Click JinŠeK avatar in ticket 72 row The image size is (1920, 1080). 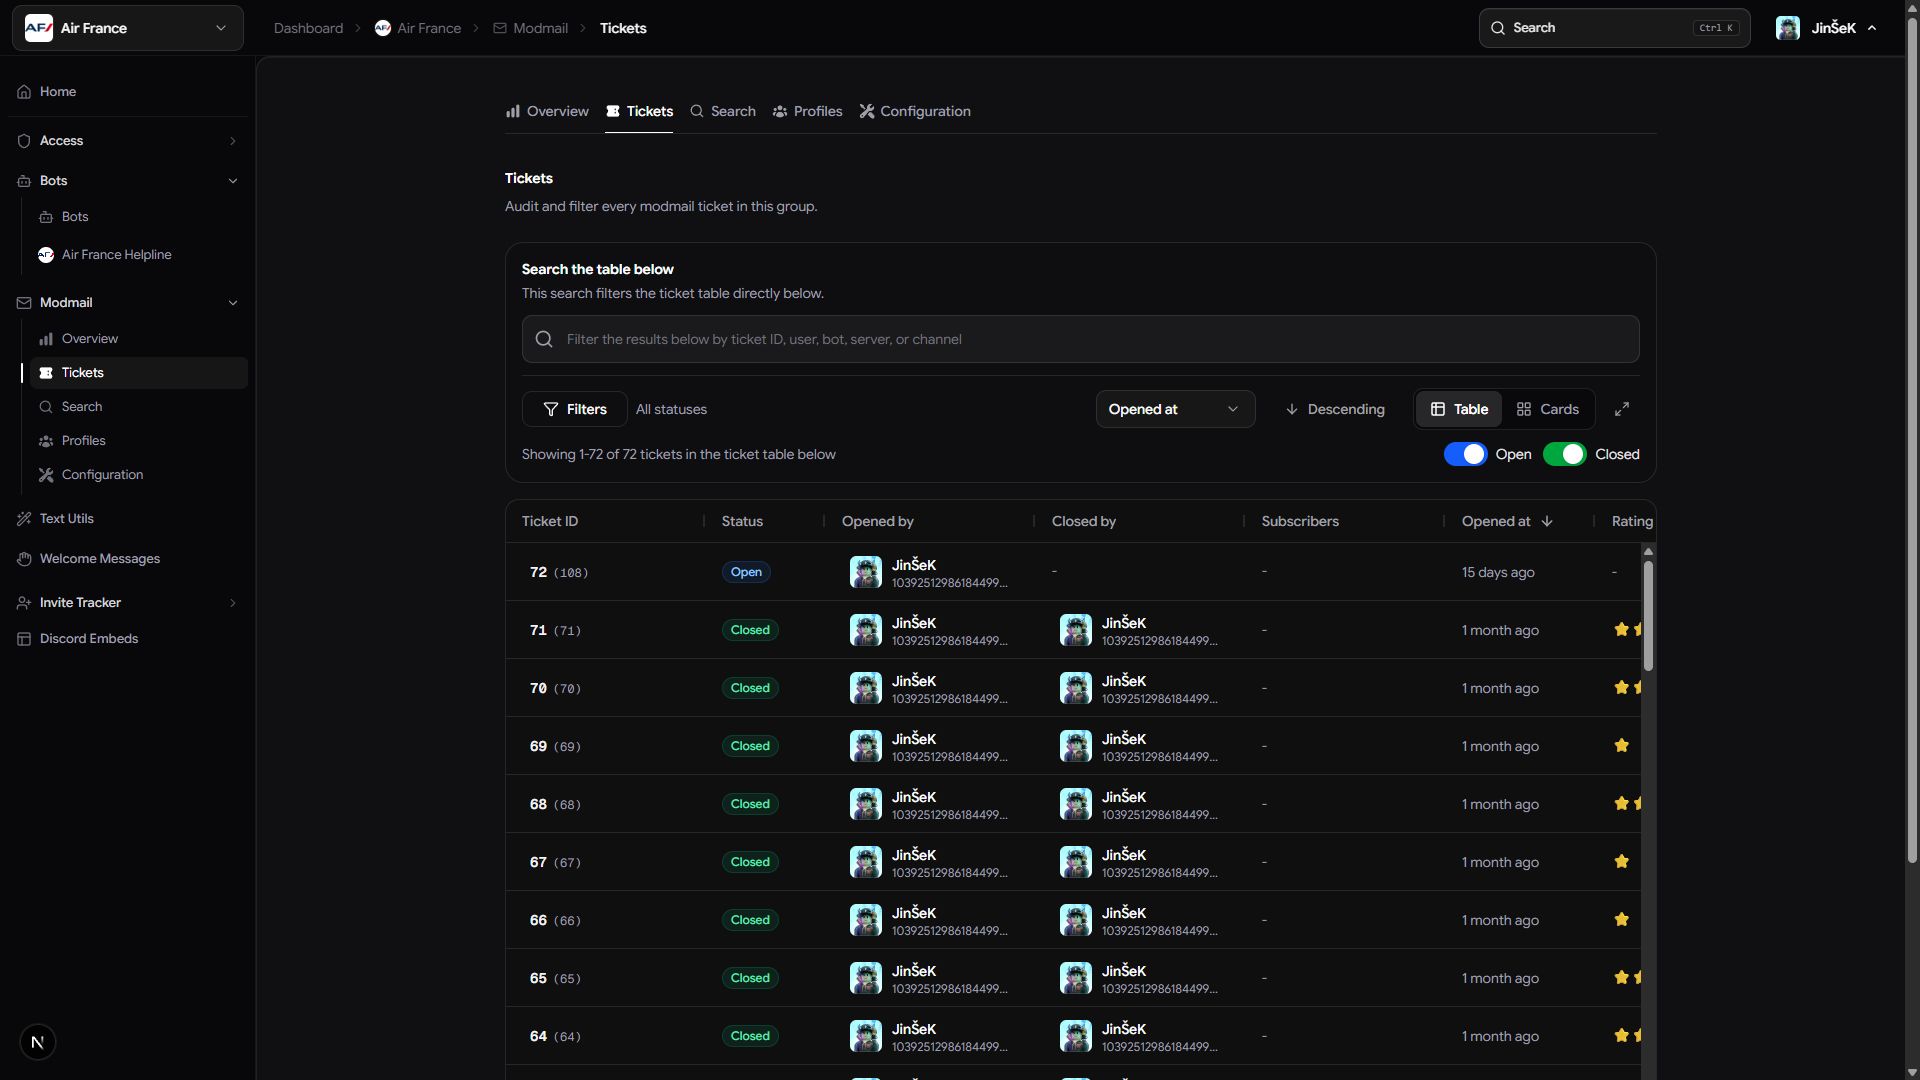(x=866, y=572)
